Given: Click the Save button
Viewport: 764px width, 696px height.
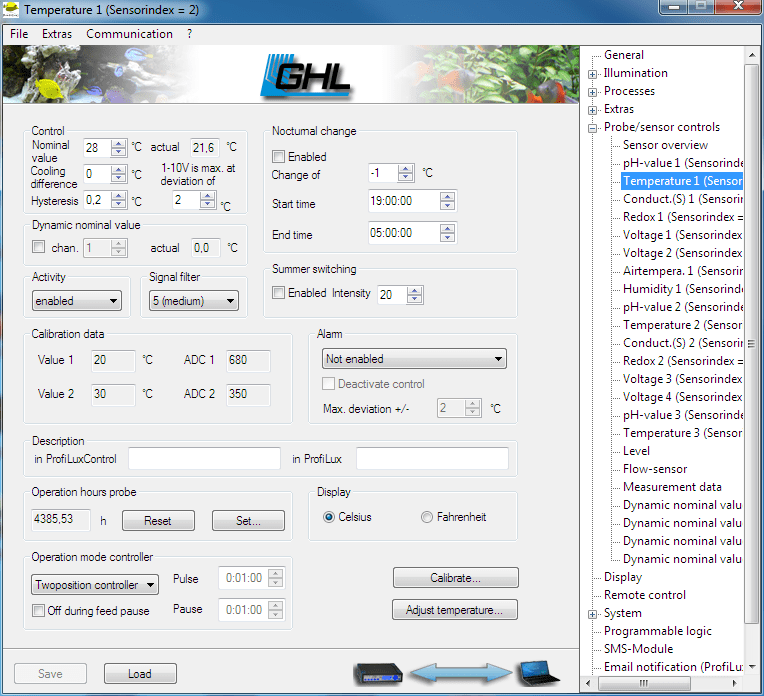Looking at the screenshot, I should point(51,674).
